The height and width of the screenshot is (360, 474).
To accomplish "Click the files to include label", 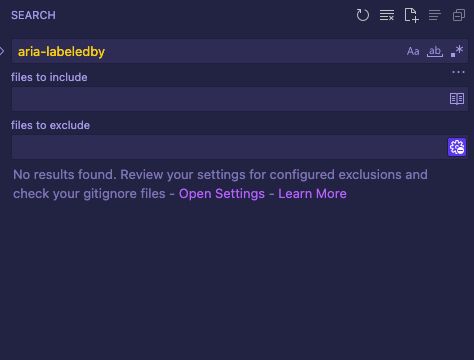I will [49, 77].
